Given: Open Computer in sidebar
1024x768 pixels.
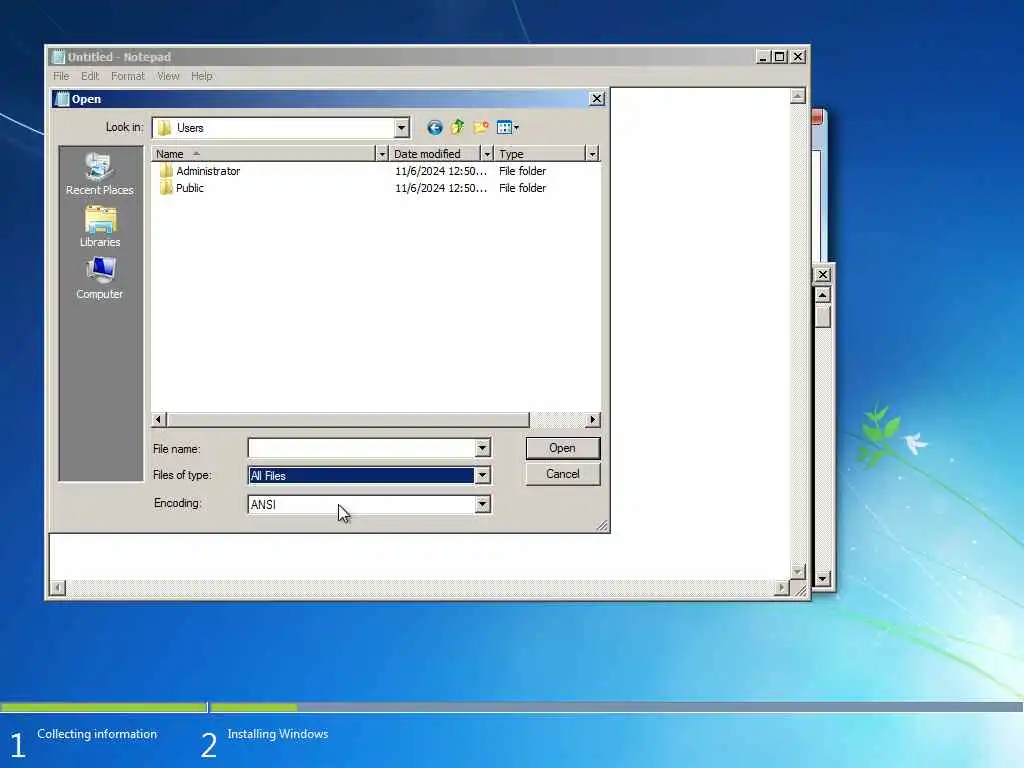Looking at the screenshot, I should pyautogui.click(x=99, y=278).
